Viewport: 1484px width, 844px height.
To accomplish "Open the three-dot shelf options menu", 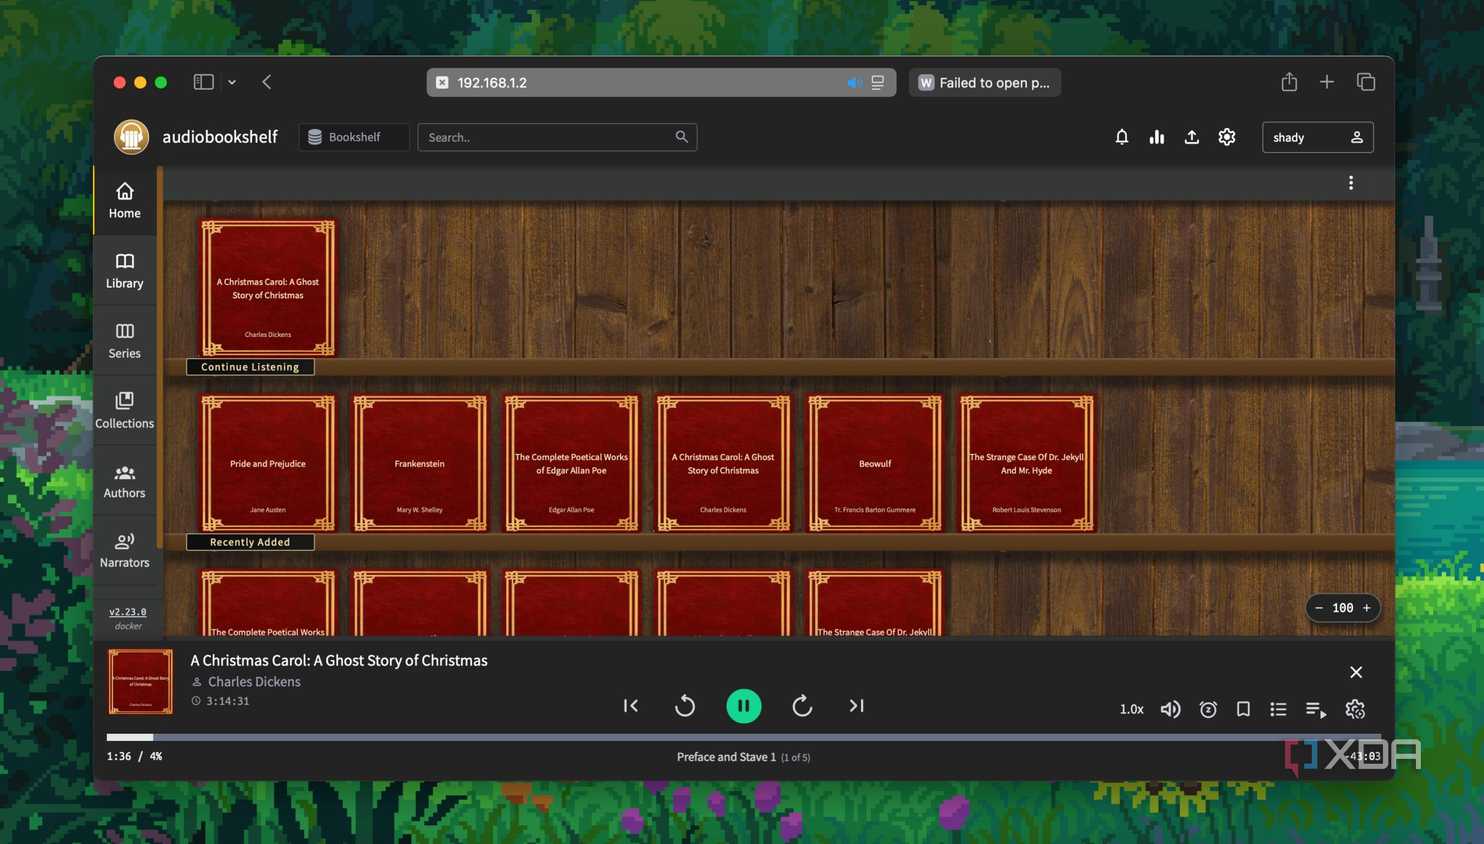I will point(1351,183).
